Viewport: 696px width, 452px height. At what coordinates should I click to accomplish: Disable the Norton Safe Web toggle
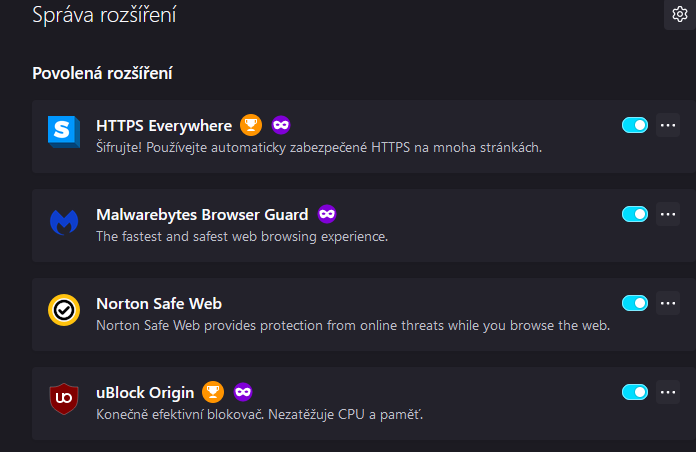(635, 303)
